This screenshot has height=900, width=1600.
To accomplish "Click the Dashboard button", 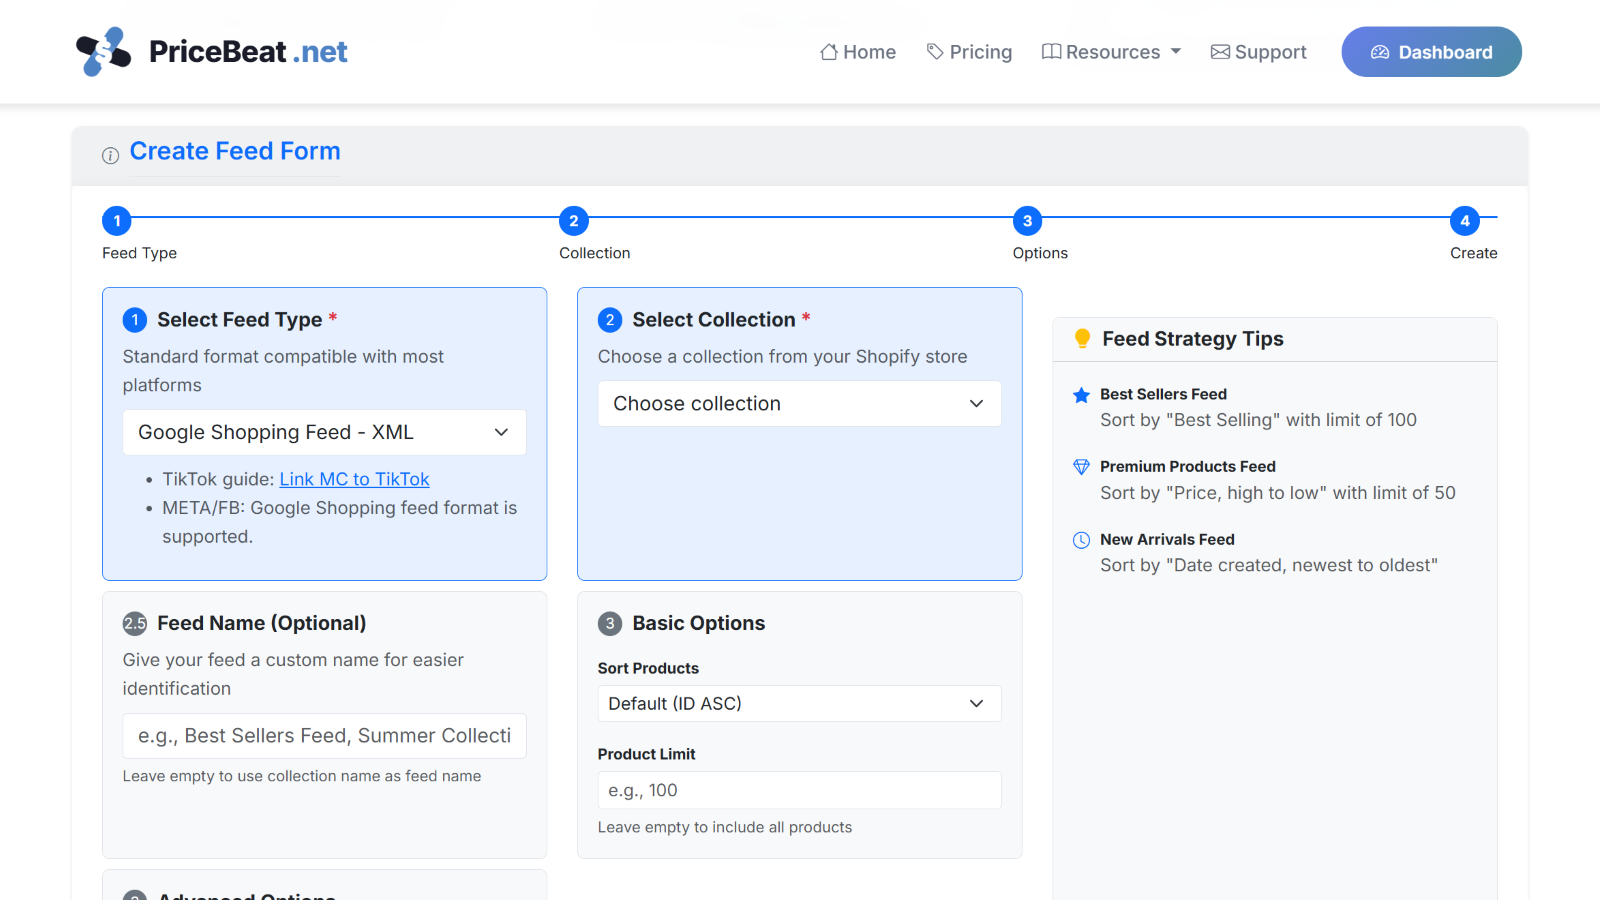I will pyautogui.click(x=1431, y=51).
